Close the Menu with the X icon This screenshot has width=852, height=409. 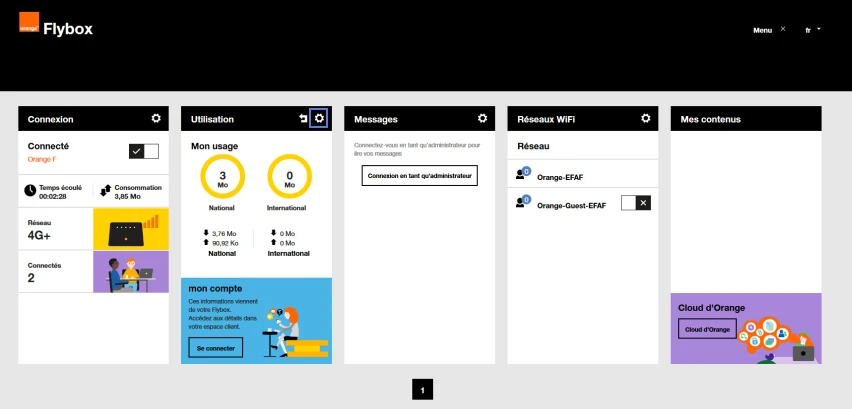(783, 29)
